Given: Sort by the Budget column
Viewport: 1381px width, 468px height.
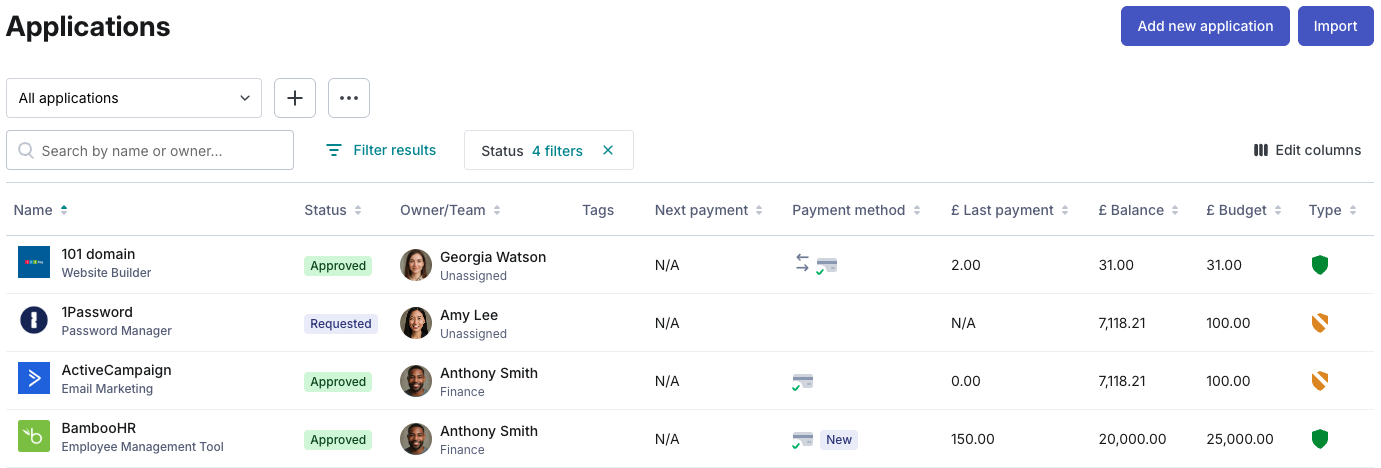Looking at the screenshot, I should click(x=1244, y=210).
